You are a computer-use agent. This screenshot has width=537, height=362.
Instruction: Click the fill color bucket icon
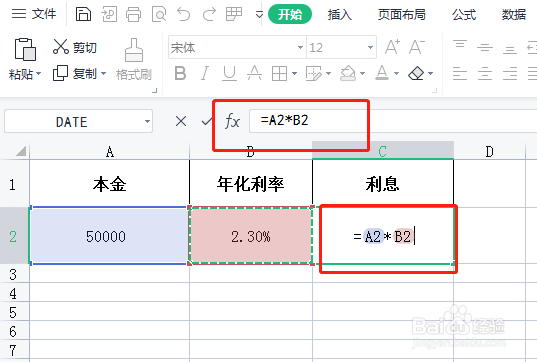click(x=348, y=73)
